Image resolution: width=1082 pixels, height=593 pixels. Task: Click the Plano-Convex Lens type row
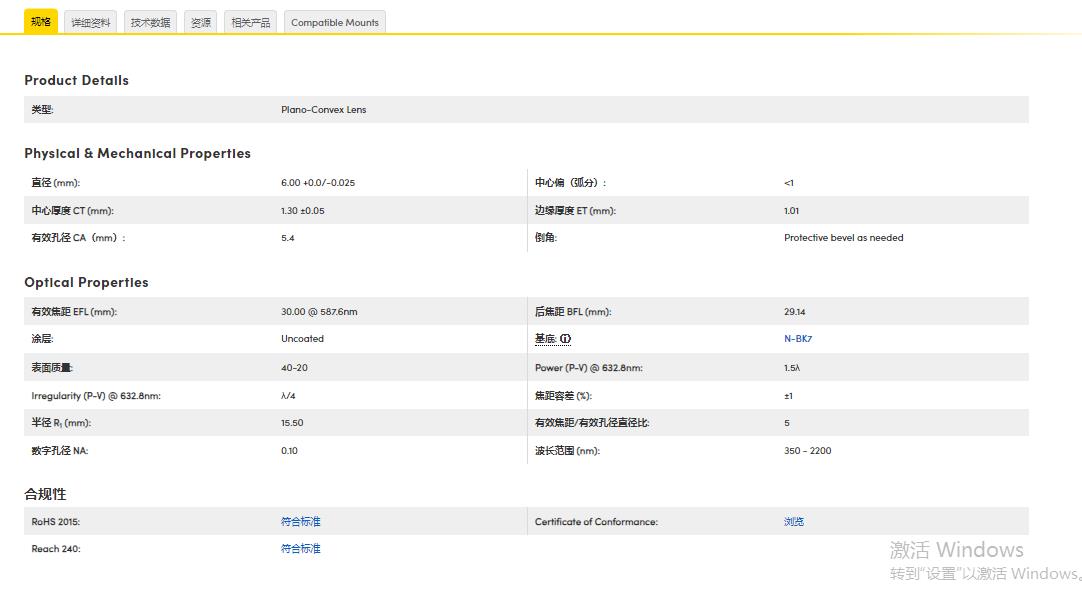click(322, 109)
